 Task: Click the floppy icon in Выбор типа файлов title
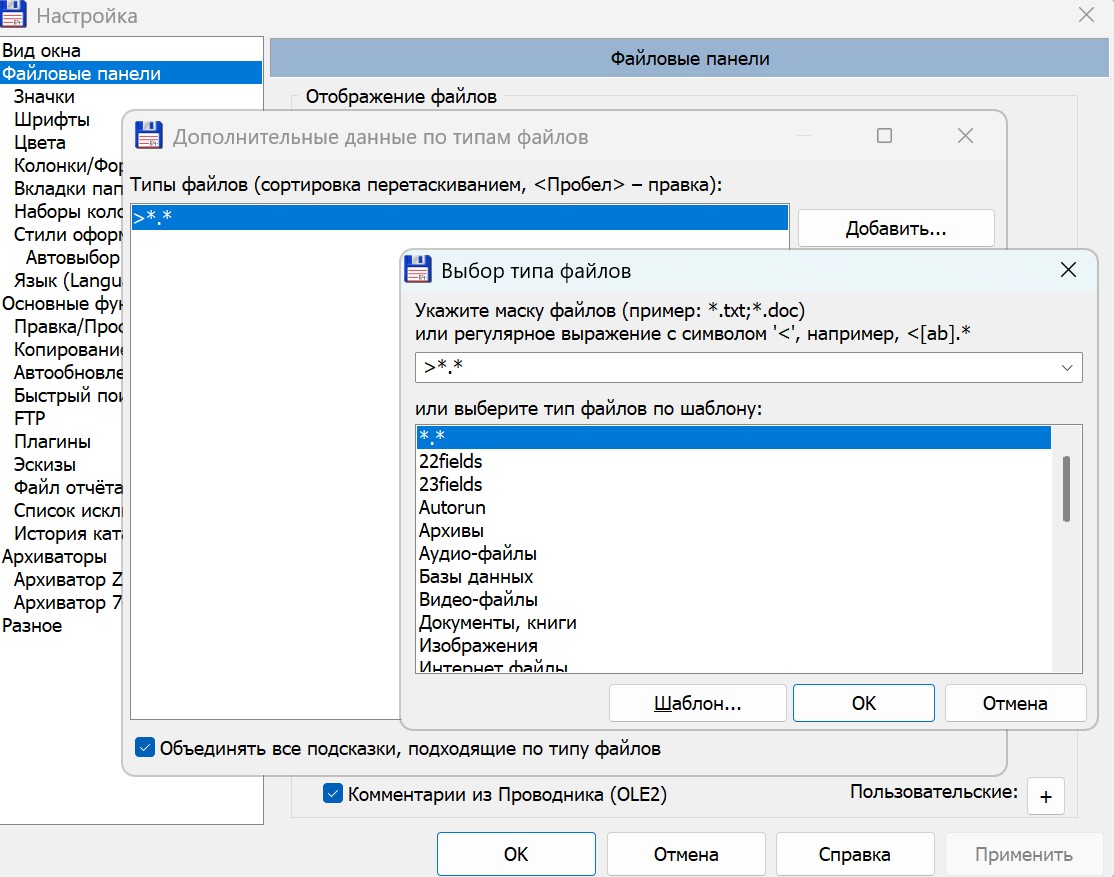(x=418, y=271)
